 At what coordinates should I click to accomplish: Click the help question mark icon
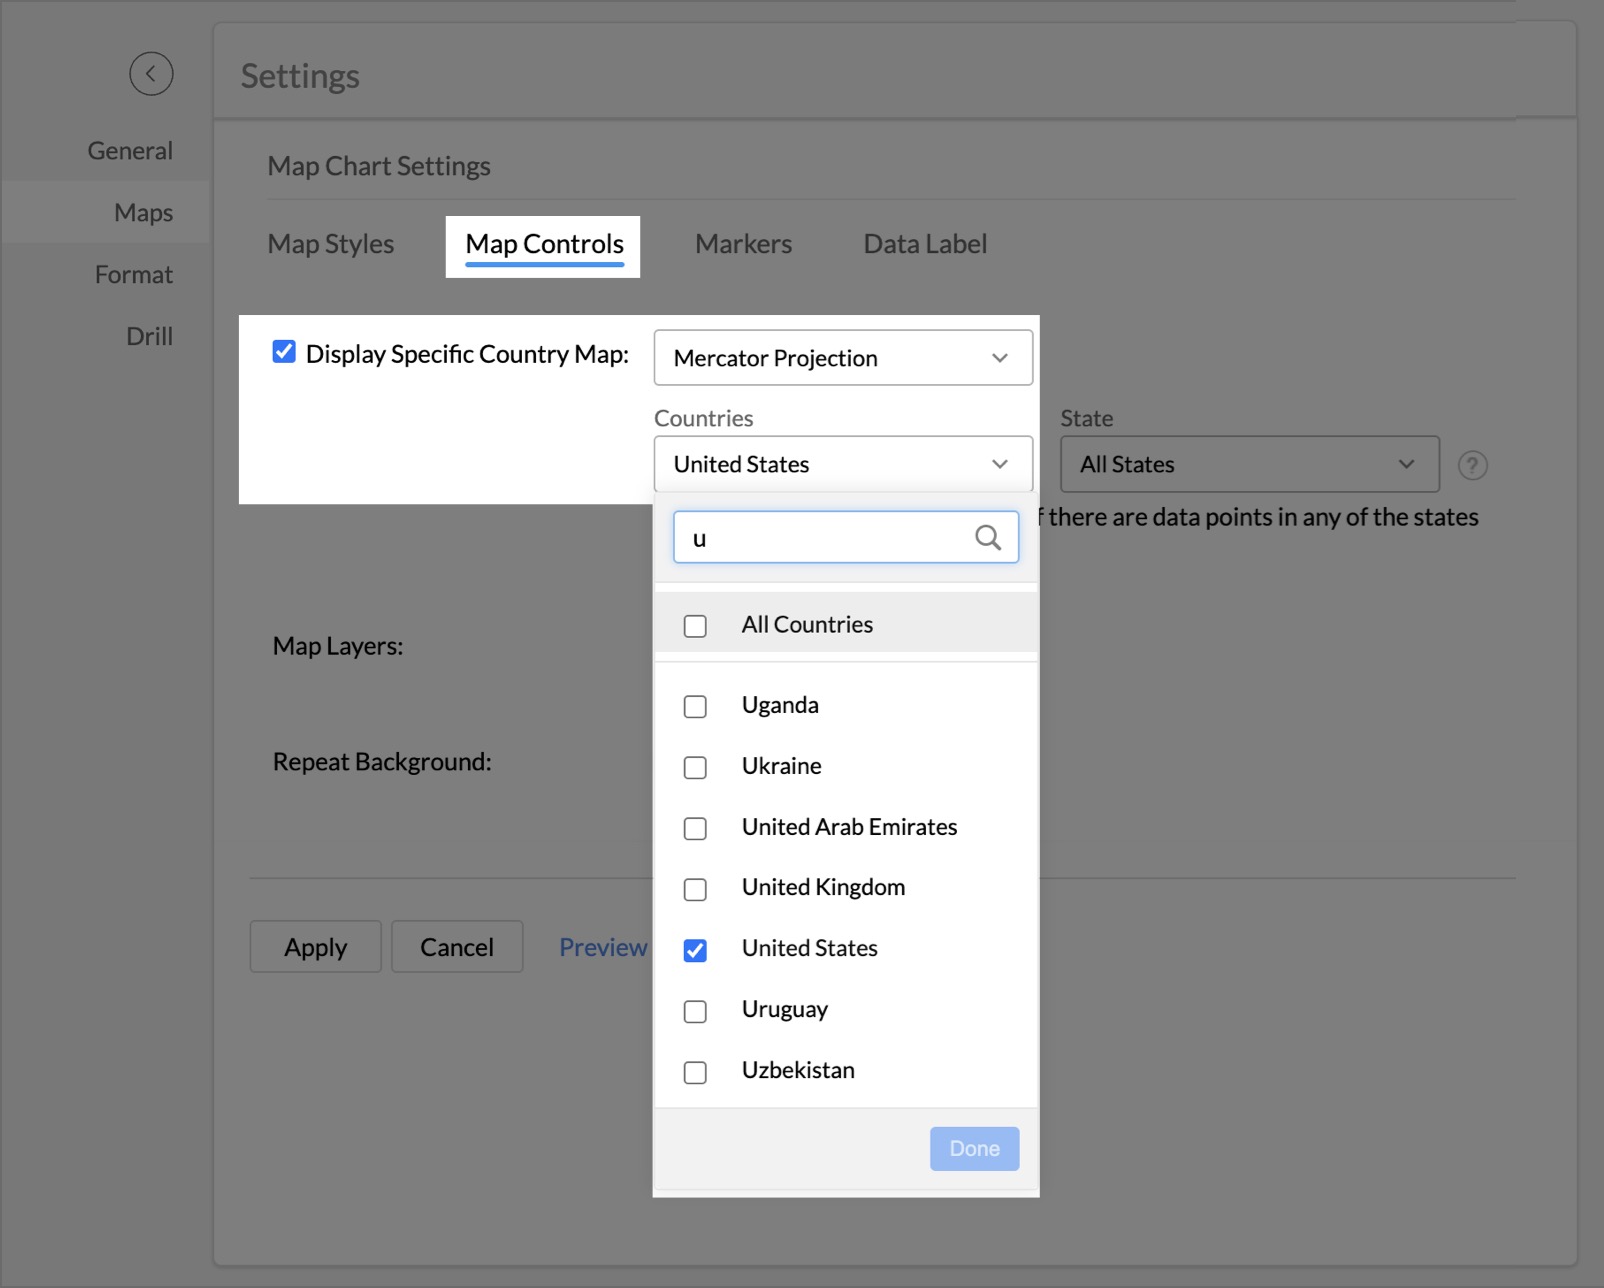coord(1472,465)
